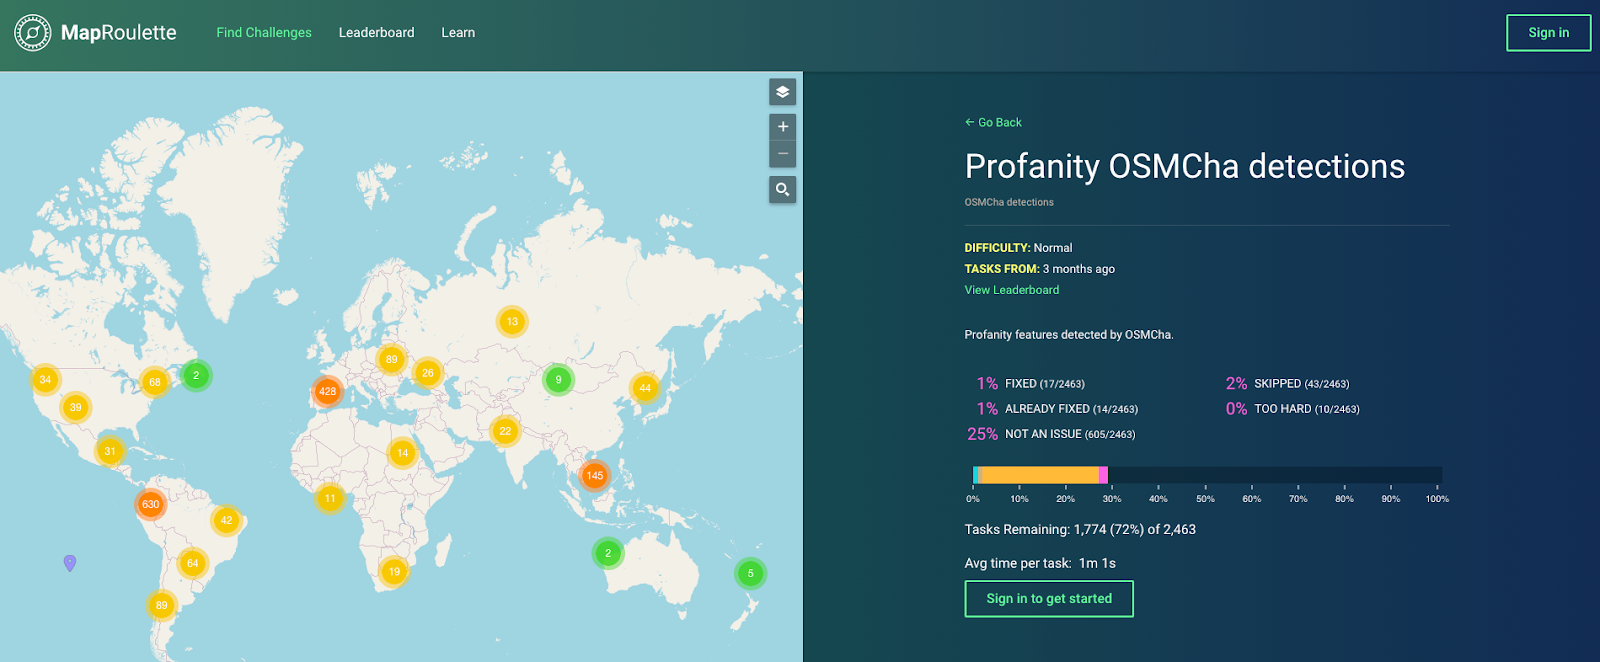Click the DIFFICULTY: Normal text
The image size is (1600, 662).
click(1018, 248)
